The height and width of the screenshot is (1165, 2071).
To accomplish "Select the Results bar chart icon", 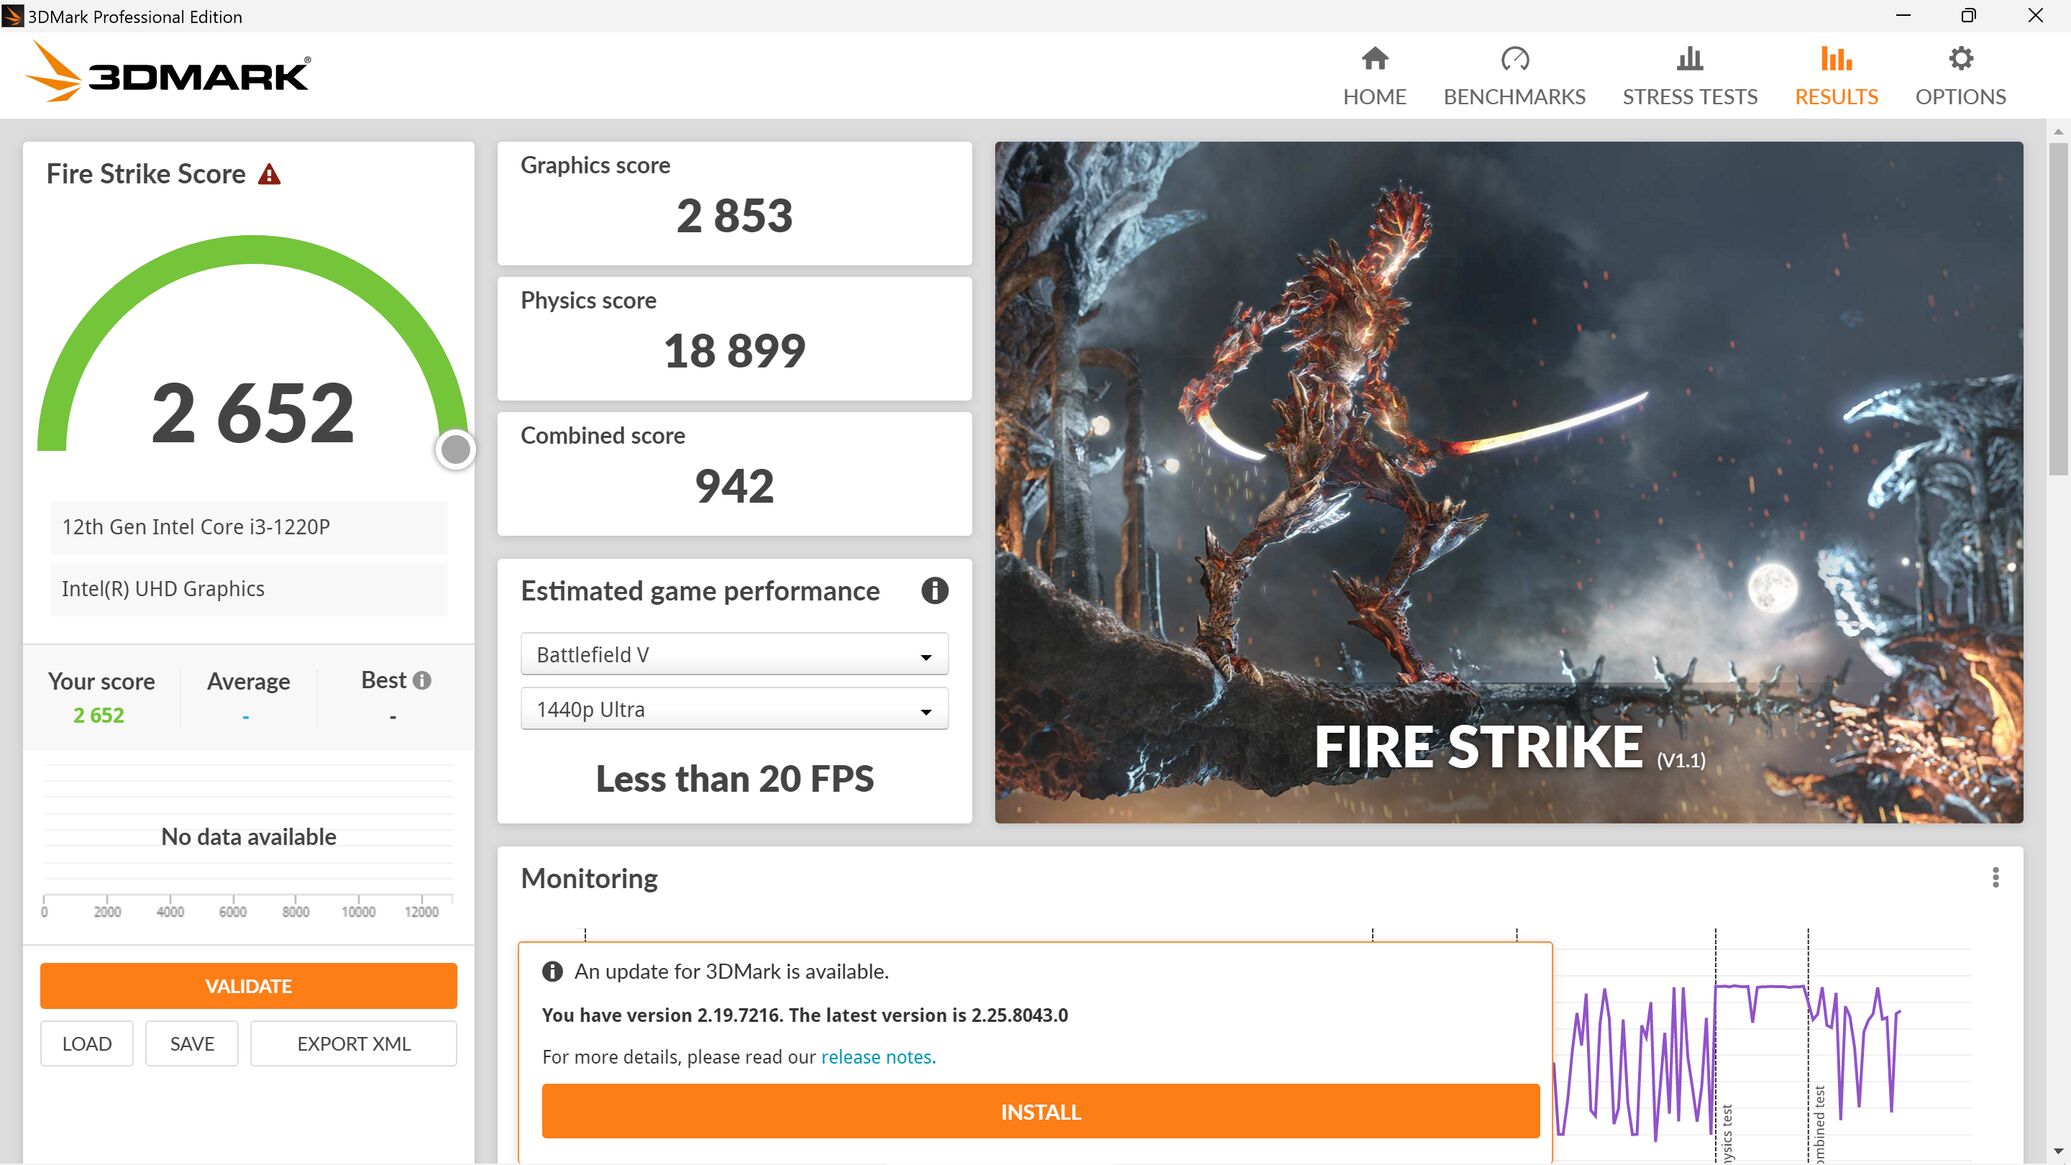I will (1836, 59).
